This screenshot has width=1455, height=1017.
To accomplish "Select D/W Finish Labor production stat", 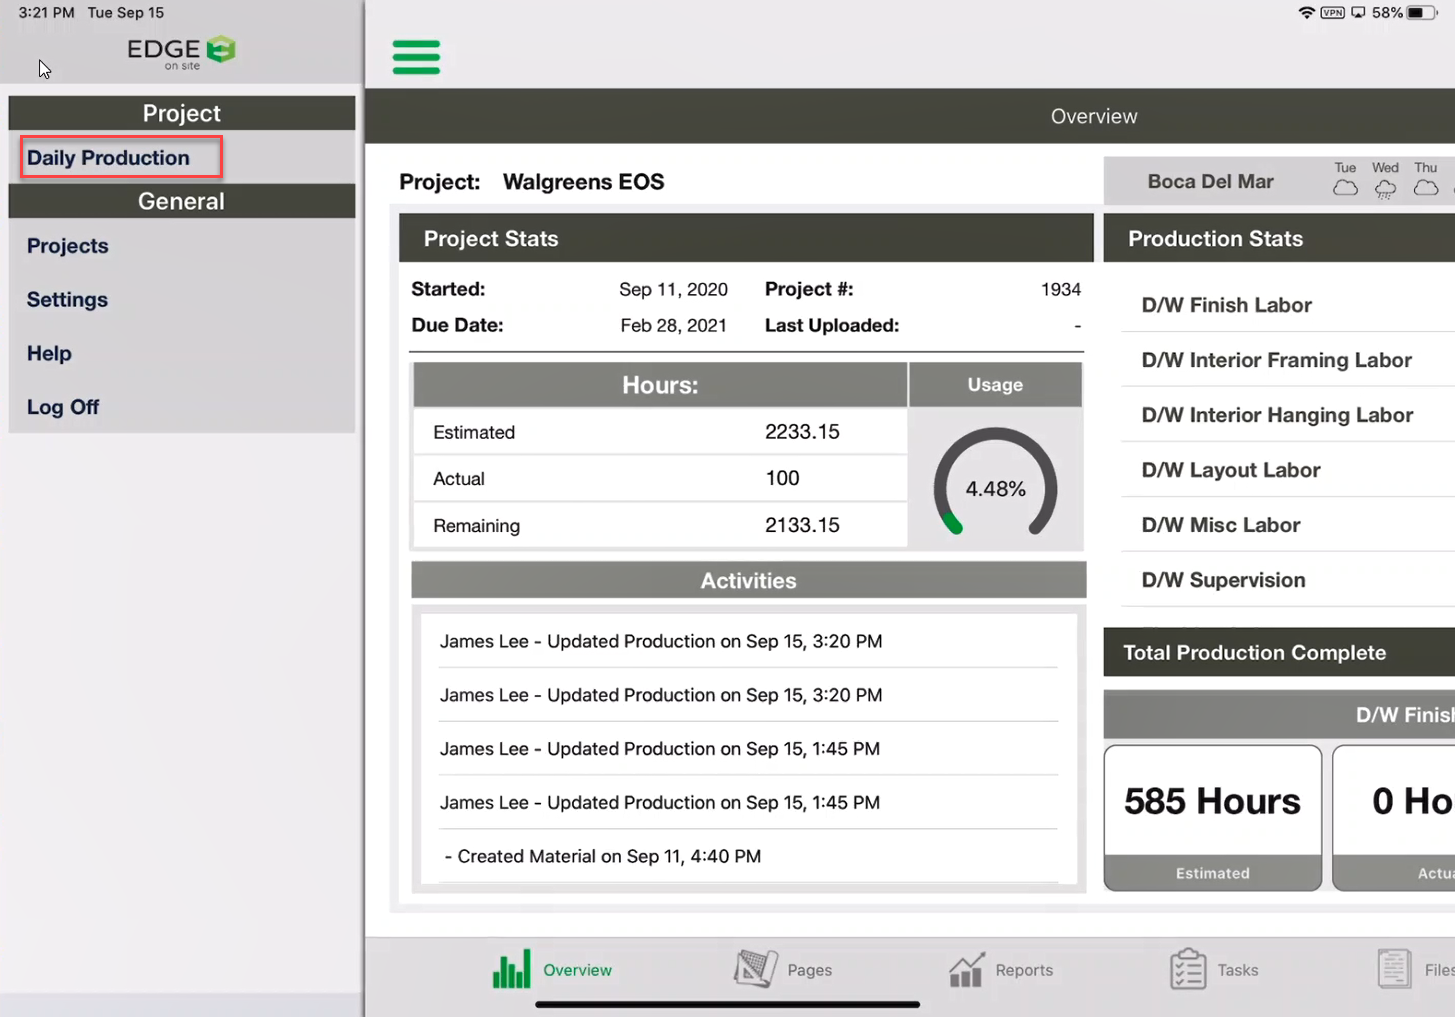I will tap(1226, 305).
